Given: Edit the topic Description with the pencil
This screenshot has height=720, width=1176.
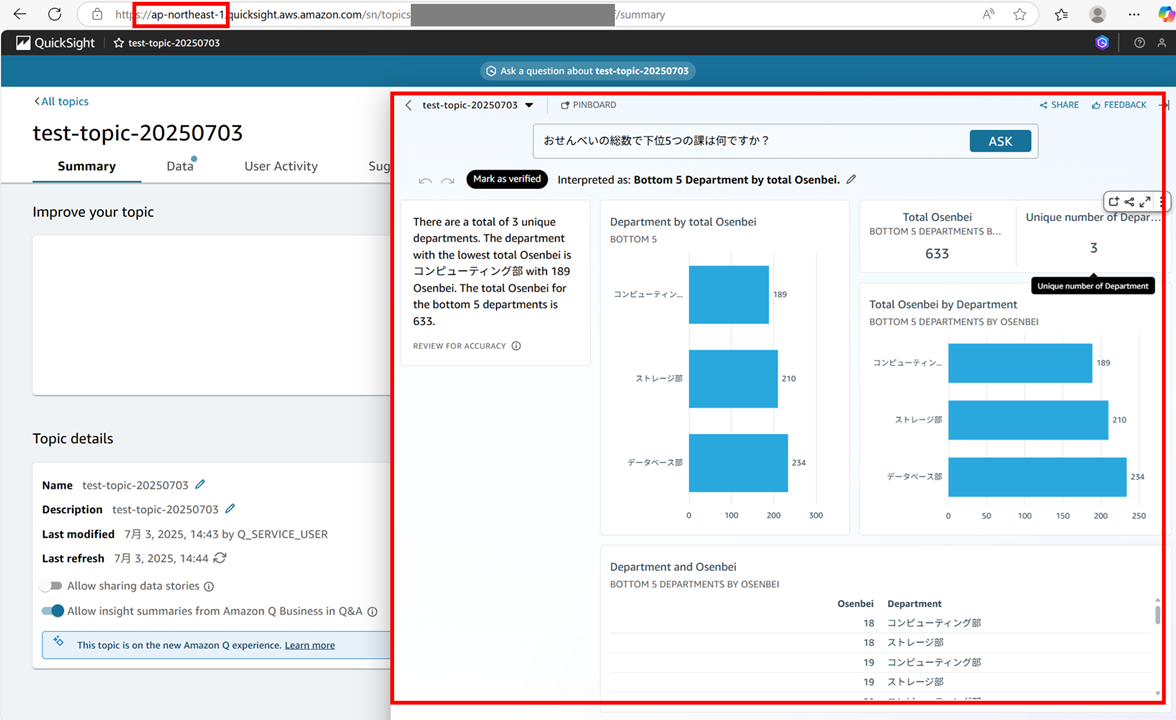Looking at the screenshot, I should click(230, 508).
